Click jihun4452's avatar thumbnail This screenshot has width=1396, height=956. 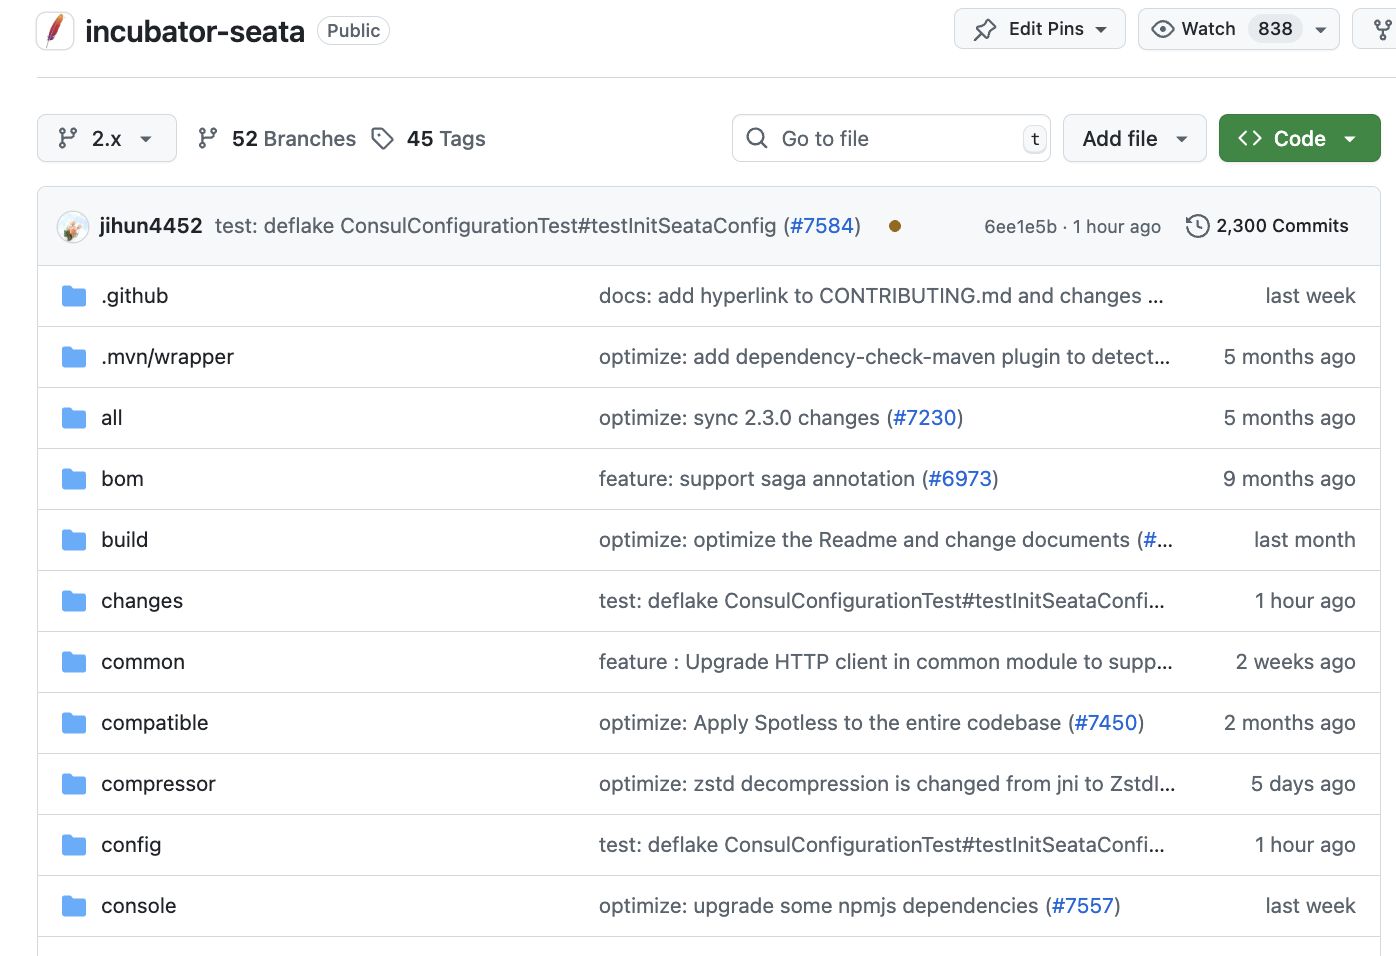click(x=73, y=227)
